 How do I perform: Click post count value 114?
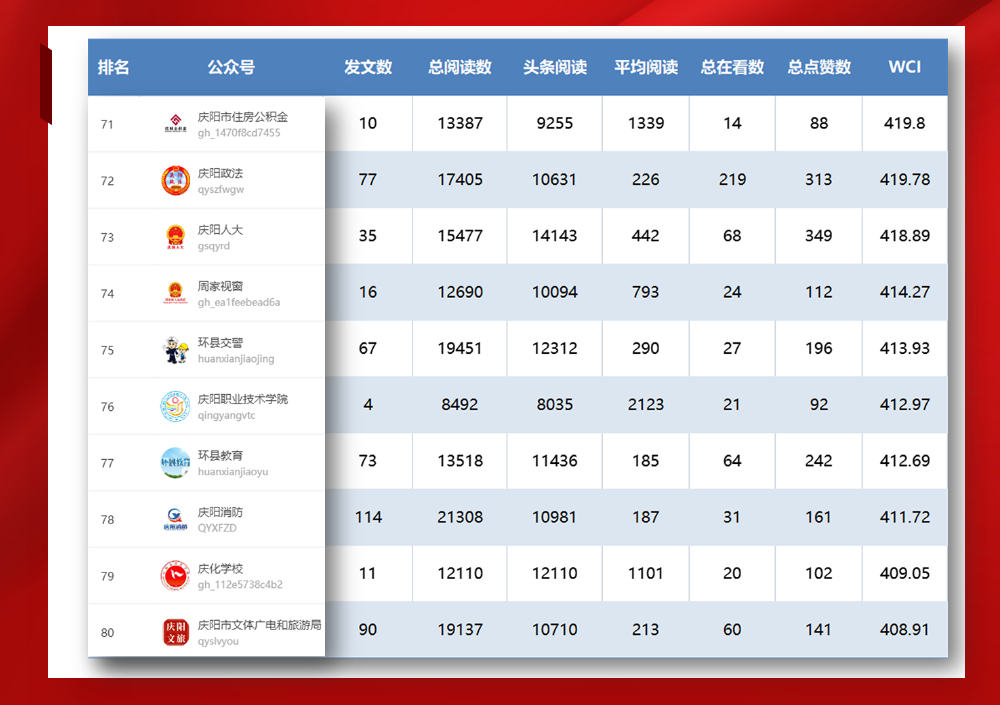pyautogui.click(x=368, y=517)
